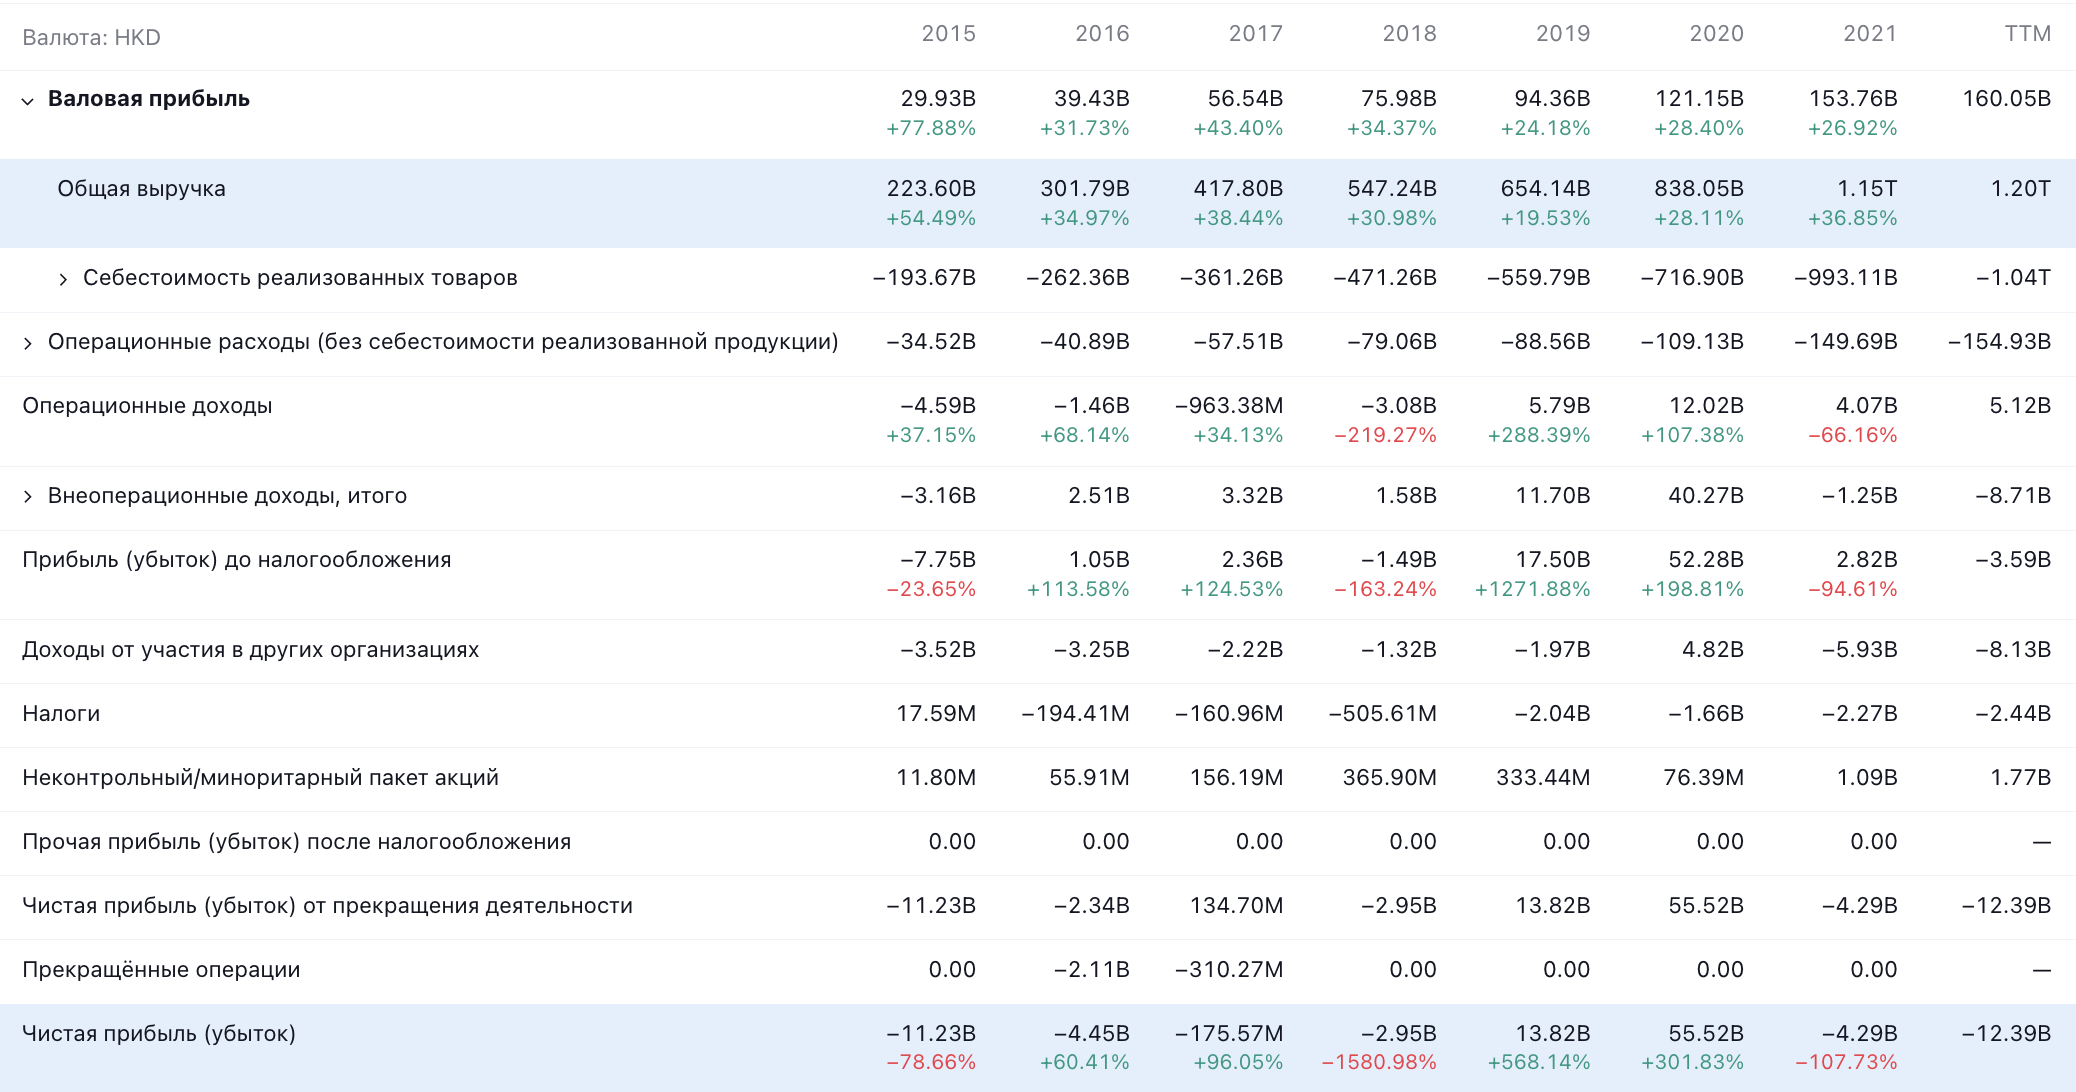
Task: Click net income change −1580.98%
Action: 1379,1062
